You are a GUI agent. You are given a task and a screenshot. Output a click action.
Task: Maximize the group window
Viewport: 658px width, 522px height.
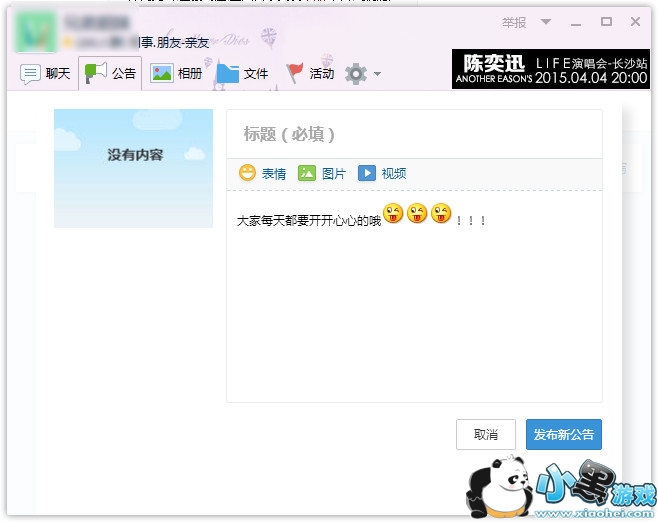pos(606,21)
